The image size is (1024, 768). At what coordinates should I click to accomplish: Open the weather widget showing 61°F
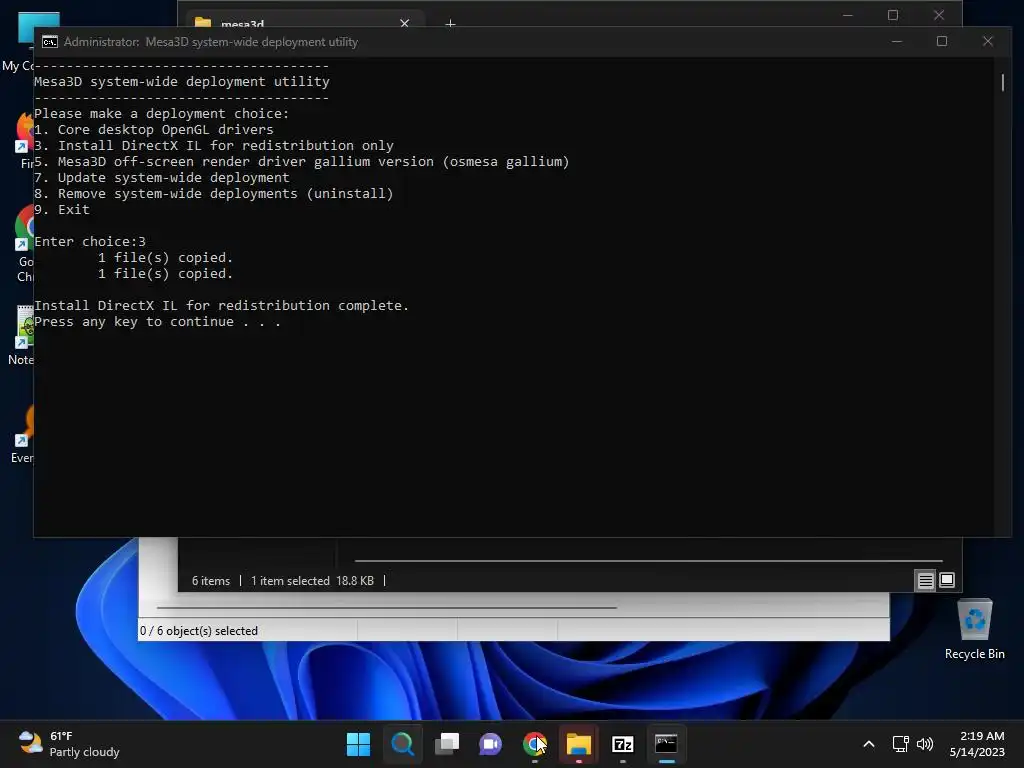(x=69, y=744)
